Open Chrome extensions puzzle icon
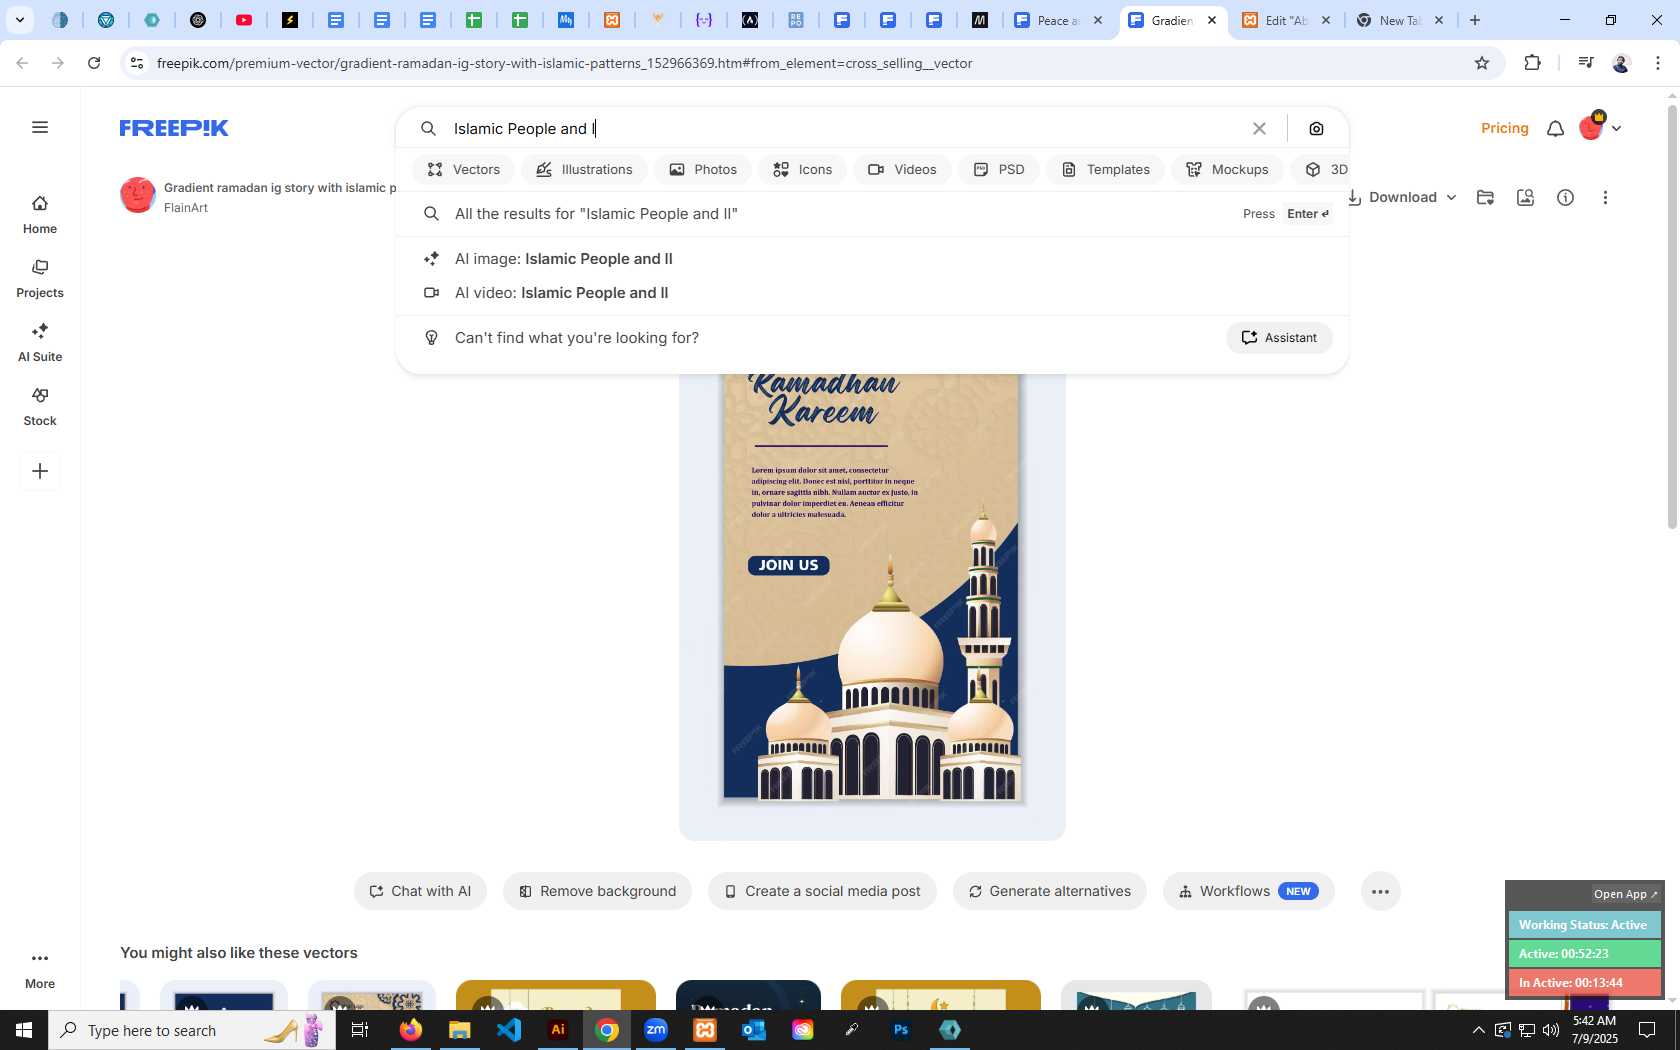Screen dimensions: 1680x1050 [1532, 63]
